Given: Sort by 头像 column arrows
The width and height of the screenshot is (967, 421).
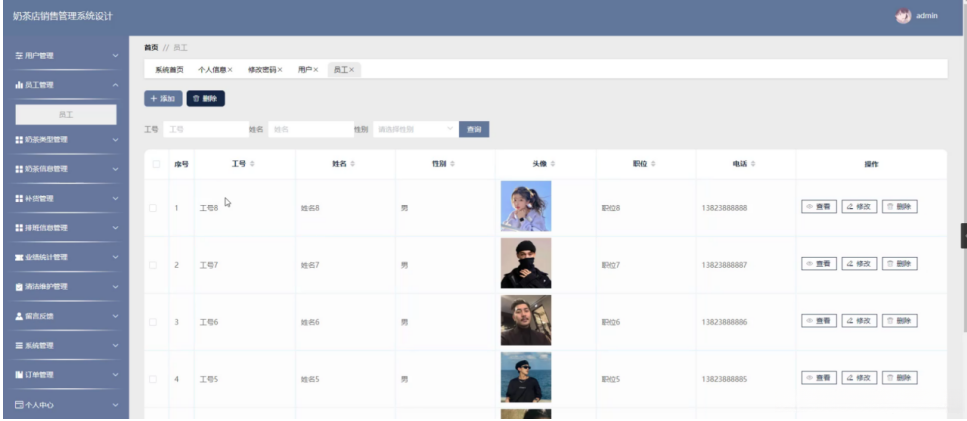Looking at the screenshot, I should [553, 164].
